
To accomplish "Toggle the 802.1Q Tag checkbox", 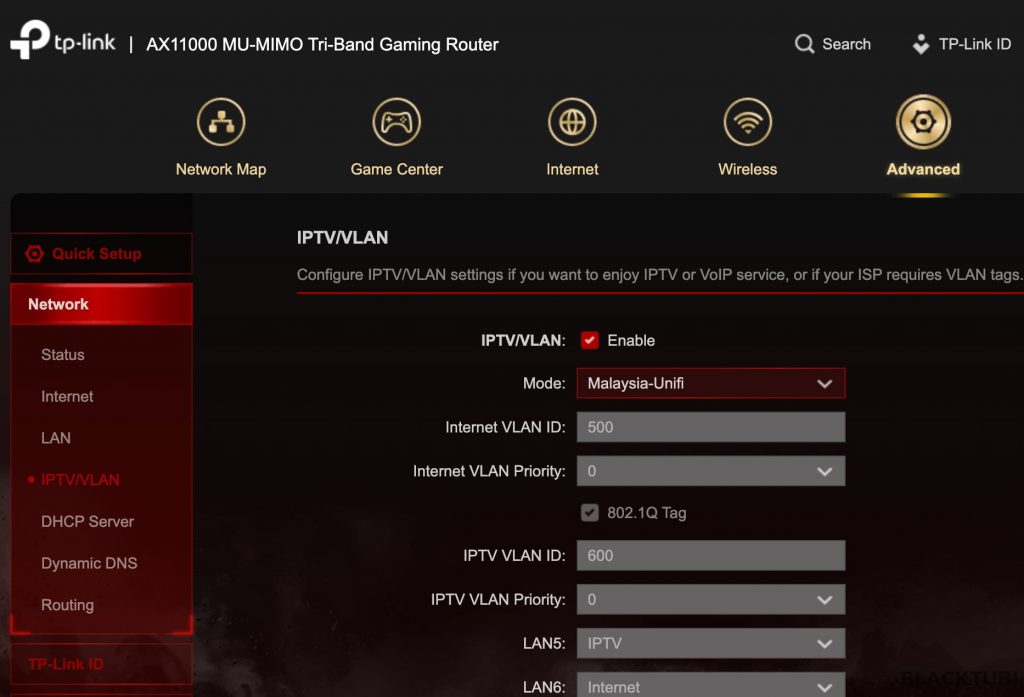I will (590, 513).
